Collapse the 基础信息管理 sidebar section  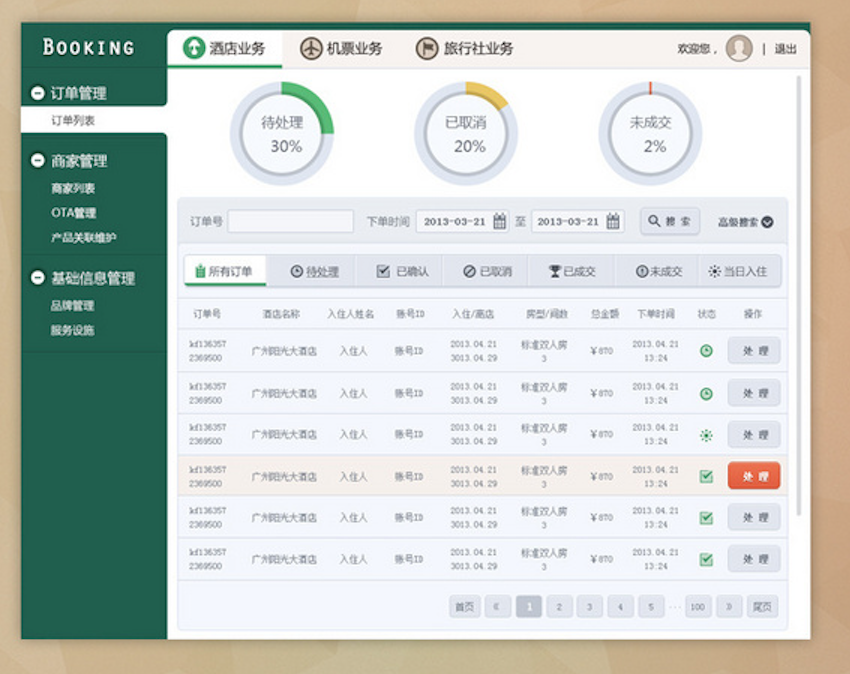[38, 278]
